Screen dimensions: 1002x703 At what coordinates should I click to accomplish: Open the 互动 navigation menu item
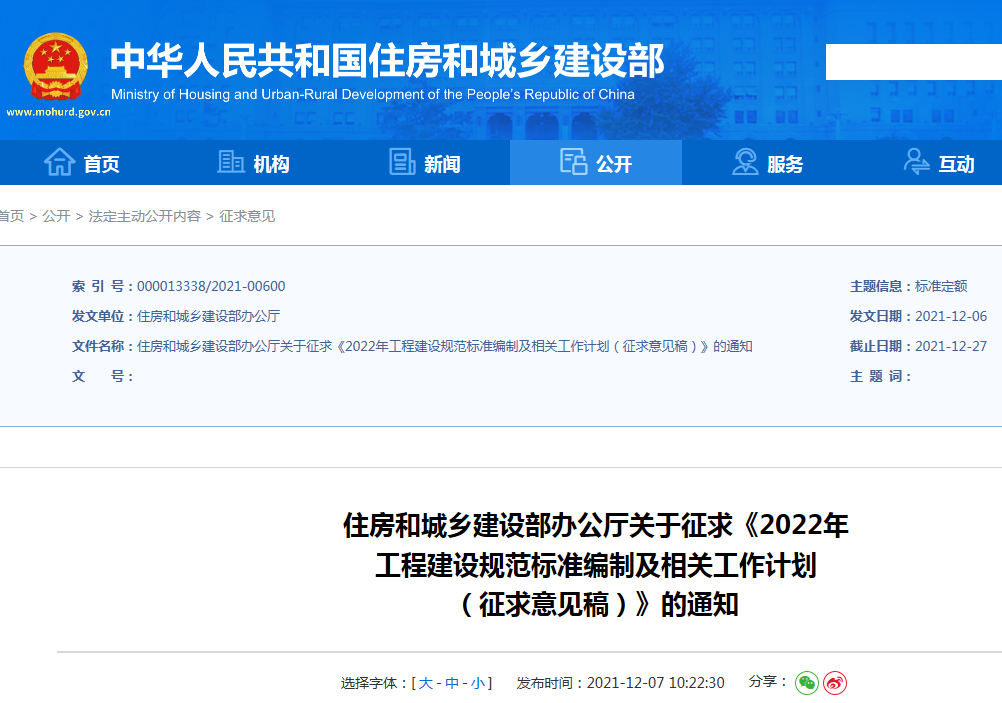[939, 163]
